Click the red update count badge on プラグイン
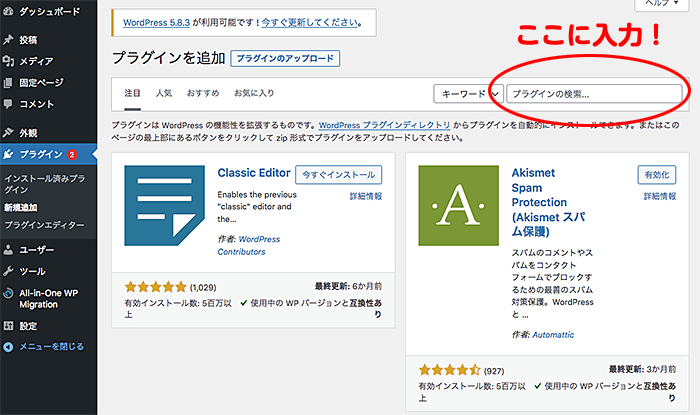Image resolution: width=700 pixels, height=415 pixels. coord(72,154)
